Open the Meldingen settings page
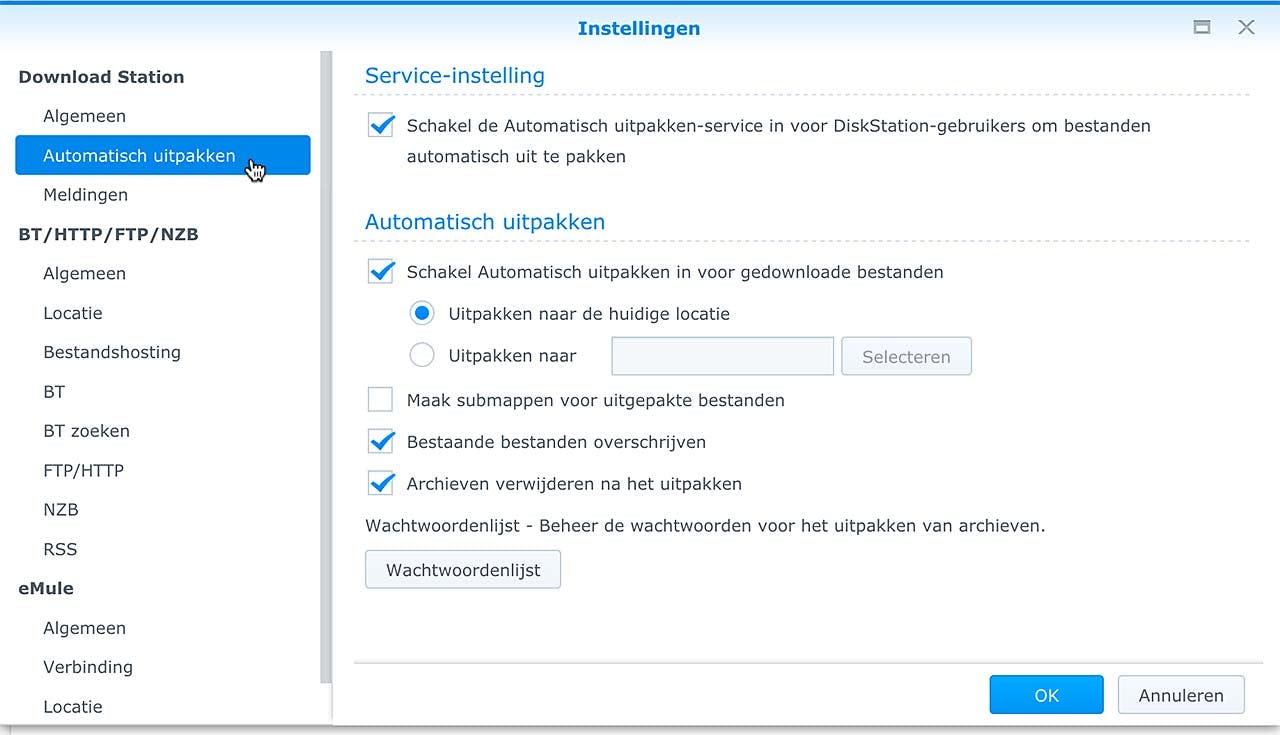Viewport: 1280px width, 735px height. (85, 194)
